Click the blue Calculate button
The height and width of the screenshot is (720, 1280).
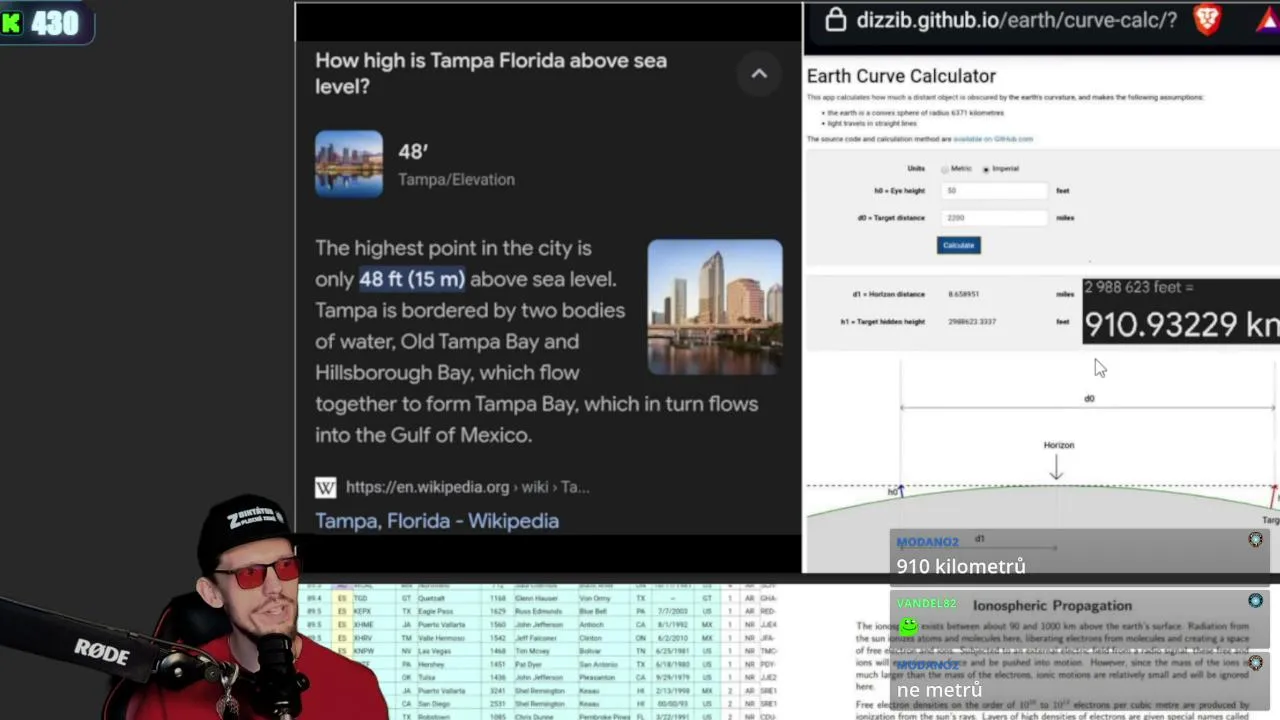tap(958, 245)
